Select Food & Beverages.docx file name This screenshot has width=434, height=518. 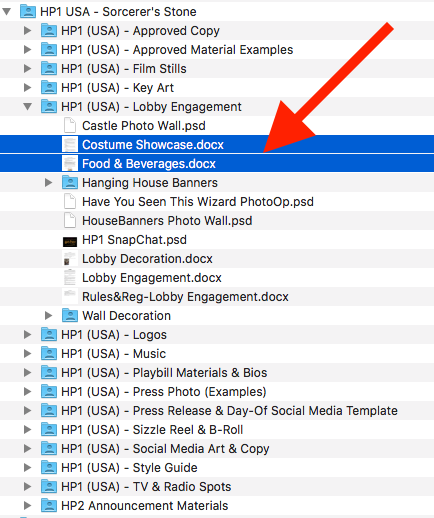[x=149, y=164]
